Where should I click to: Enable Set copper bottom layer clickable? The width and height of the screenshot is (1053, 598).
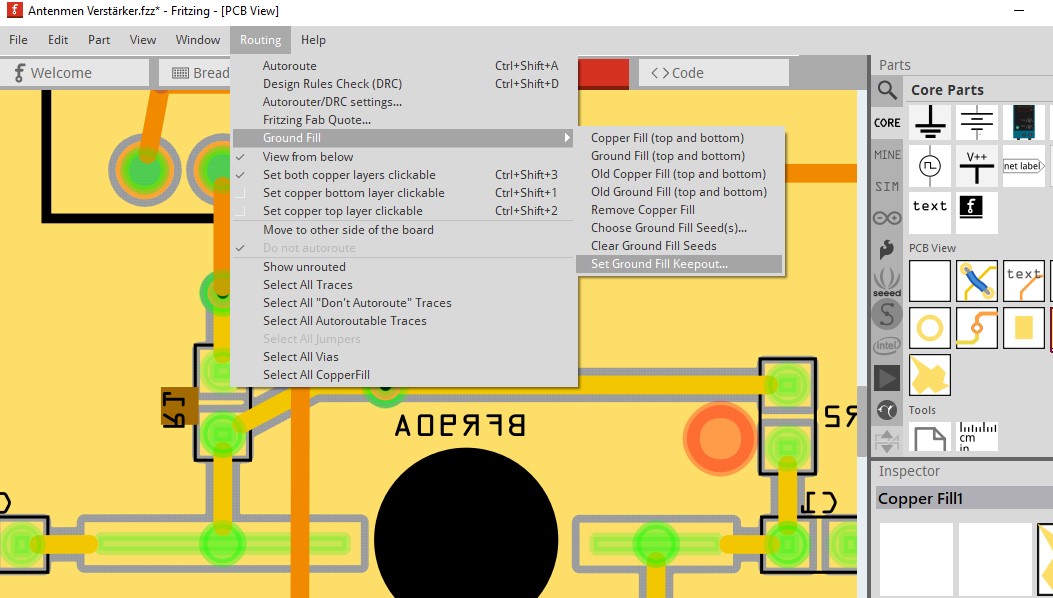coord(353,193)
